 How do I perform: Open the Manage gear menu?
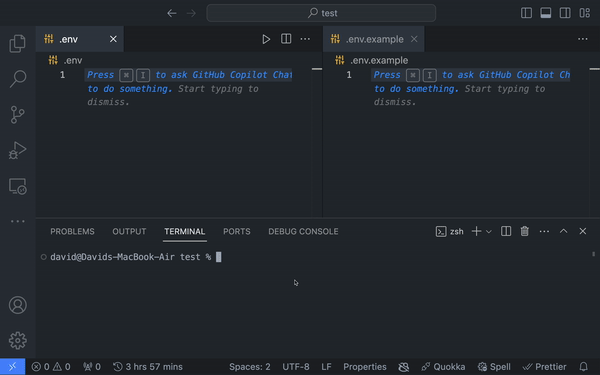(x=18, y=340)
